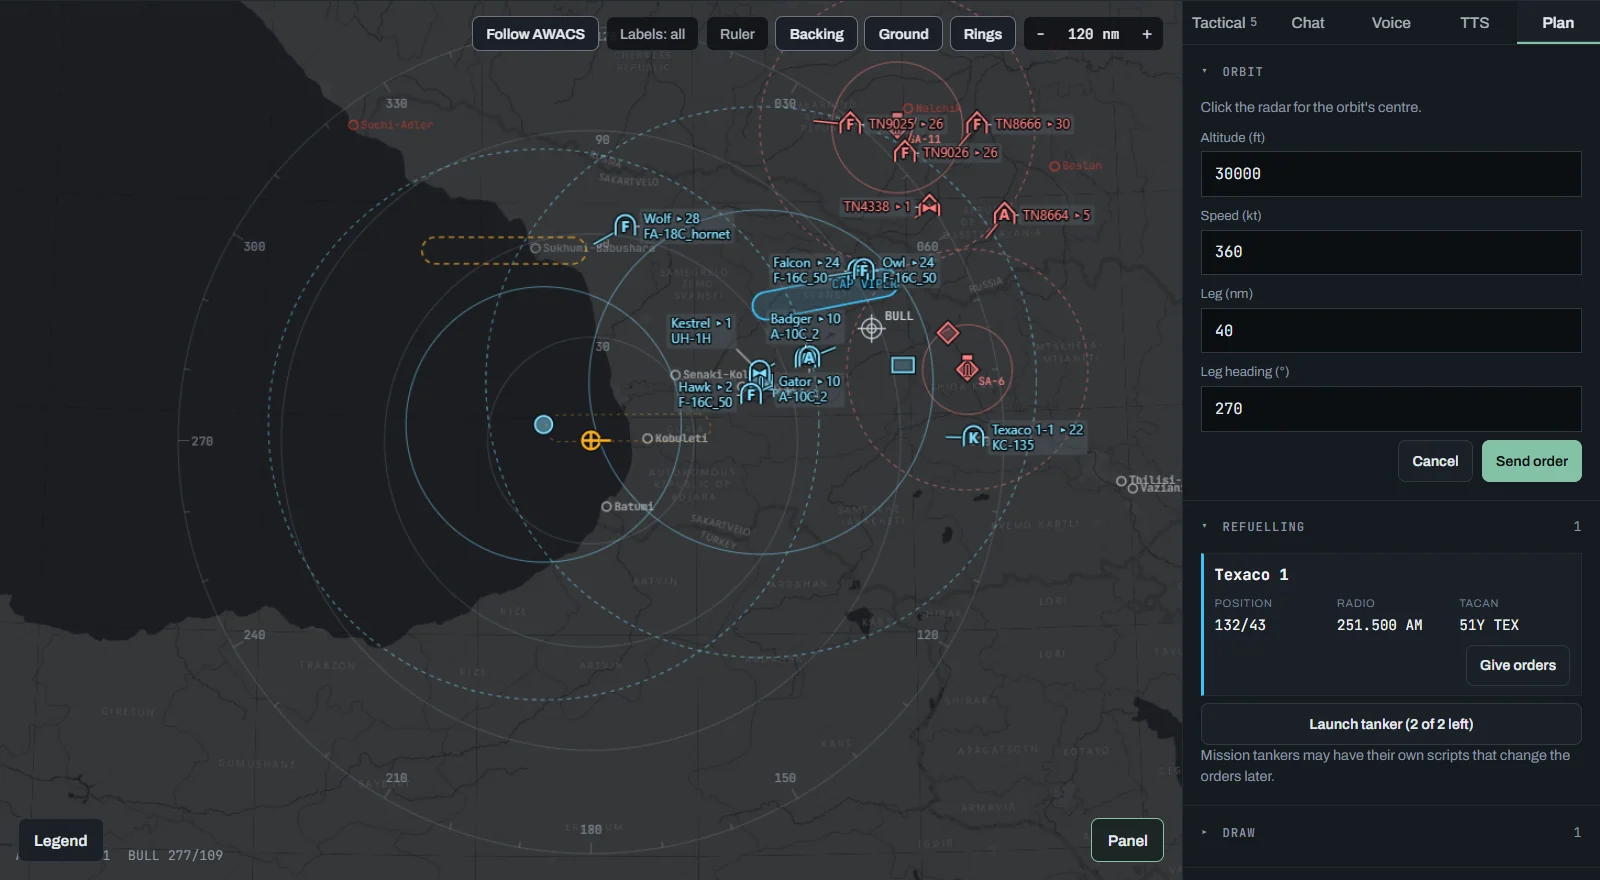Toggle Follow AWACS mode
The image size is (1600, 880).
pos(535,34)
